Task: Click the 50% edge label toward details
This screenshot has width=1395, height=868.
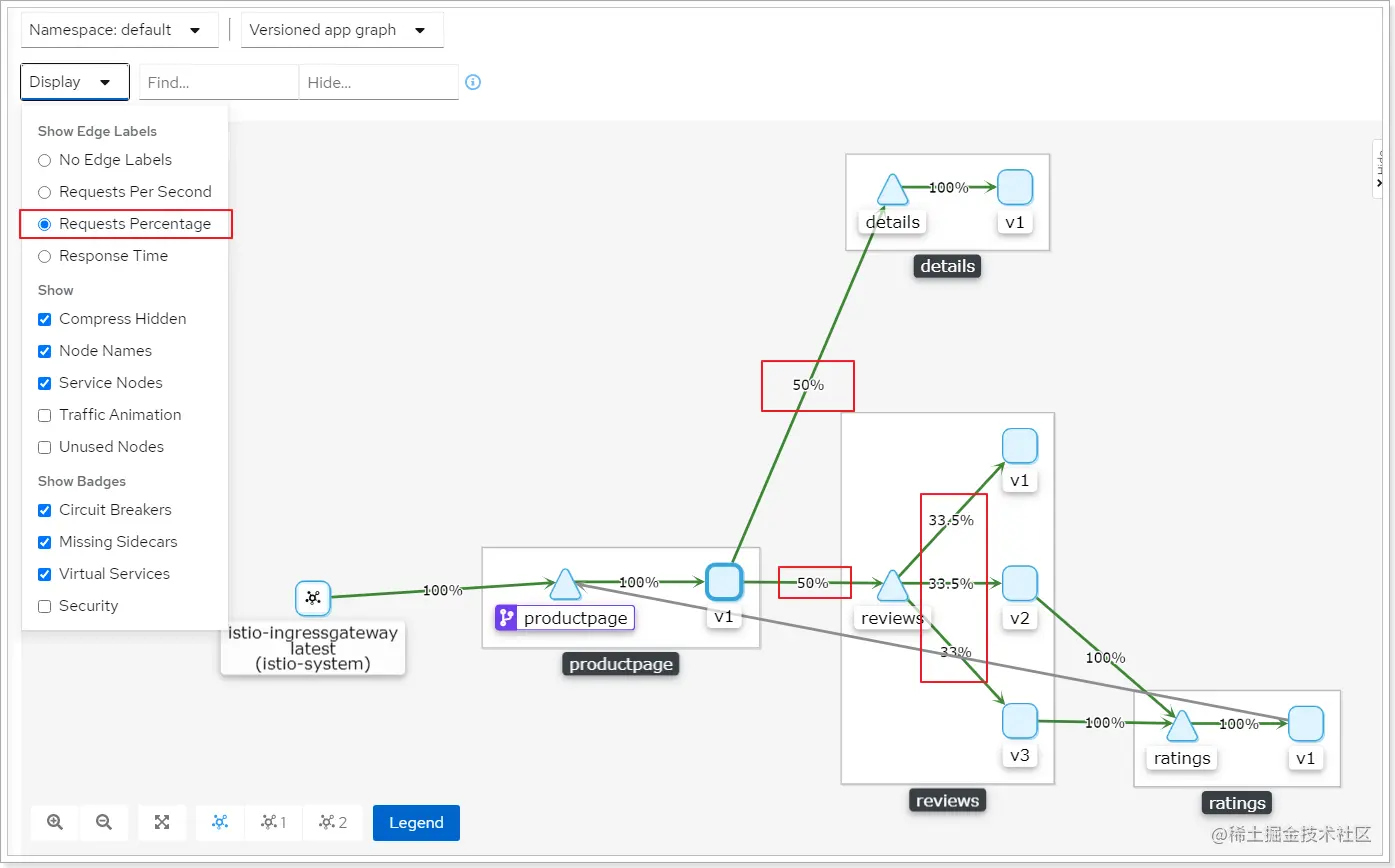Action: (808, 385)
